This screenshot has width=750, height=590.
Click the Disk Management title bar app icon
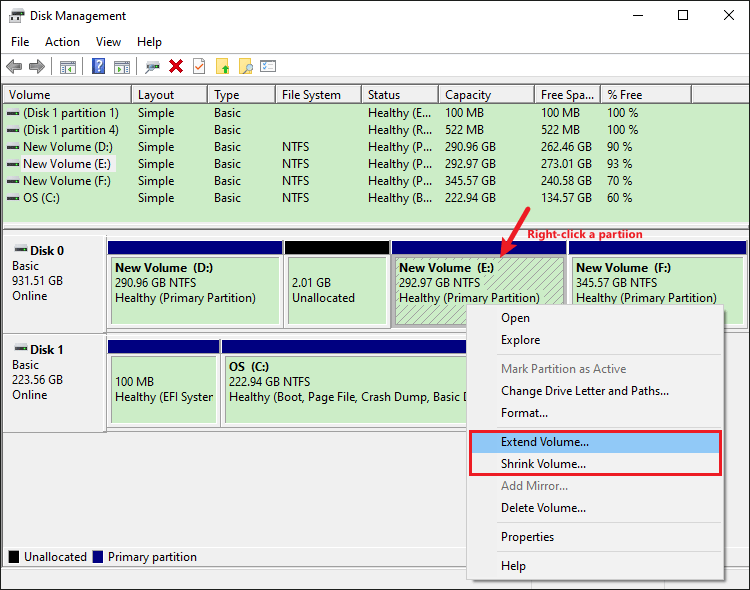(16, 16)
